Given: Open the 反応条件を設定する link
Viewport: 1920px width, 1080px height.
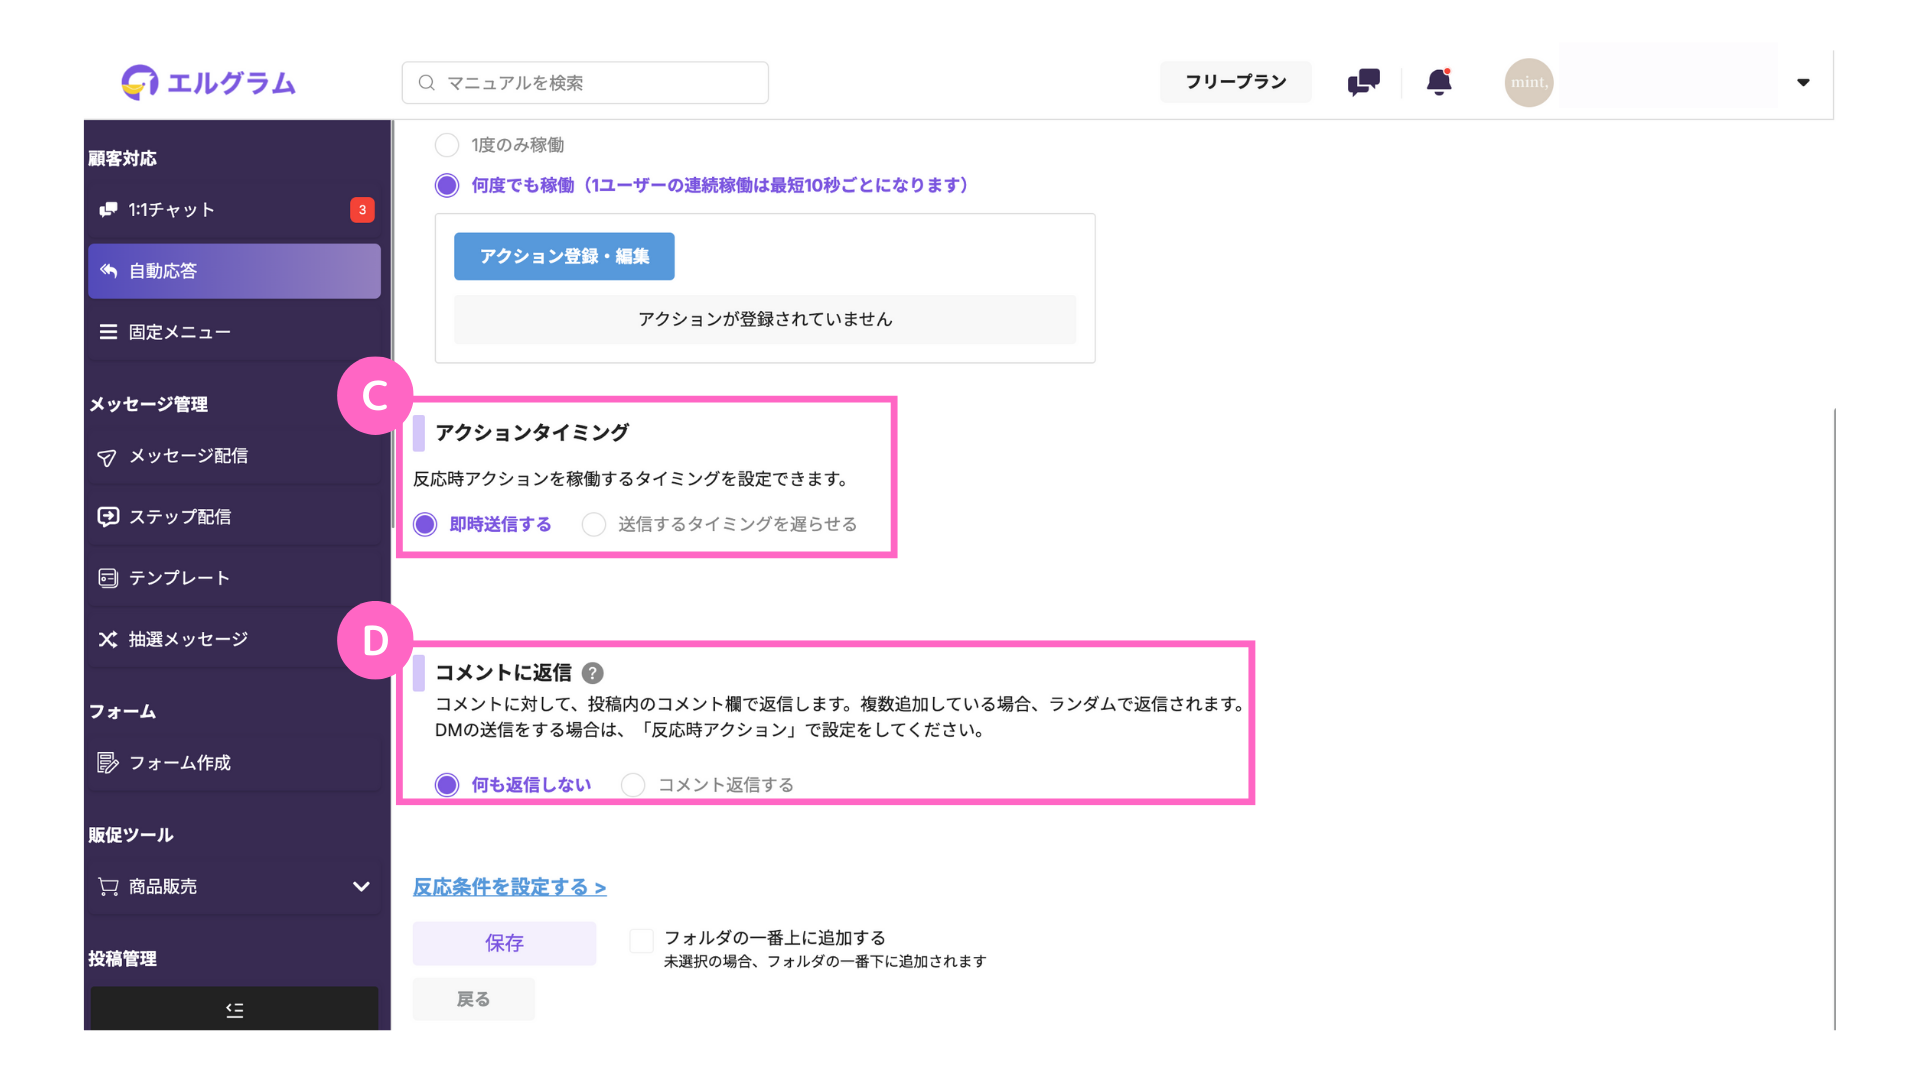Looking at the screenshot, I should (510, 887).
